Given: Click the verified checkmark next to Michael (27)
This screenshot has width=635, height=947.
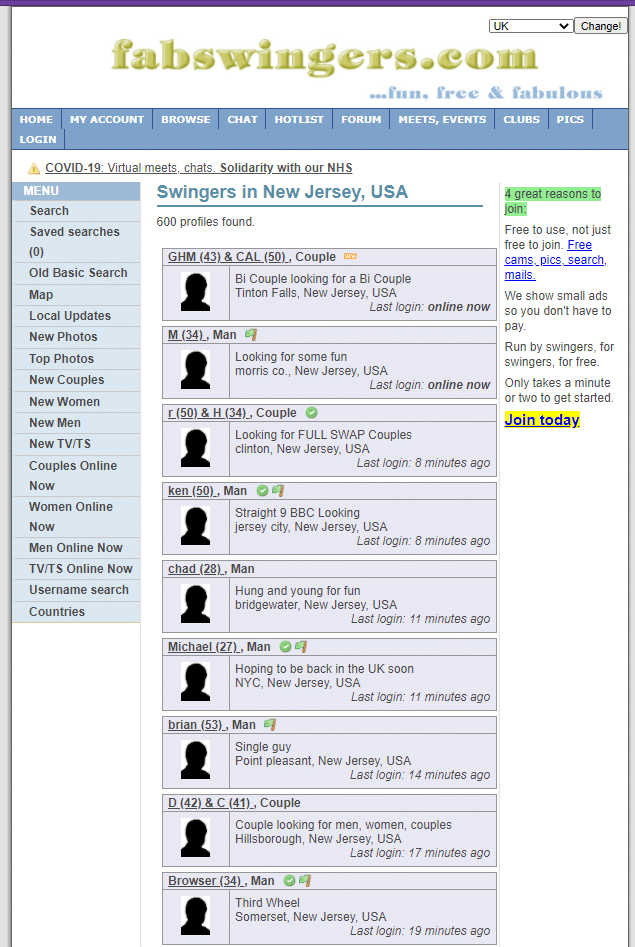Looking at the screenshot, I should (285, 647).
